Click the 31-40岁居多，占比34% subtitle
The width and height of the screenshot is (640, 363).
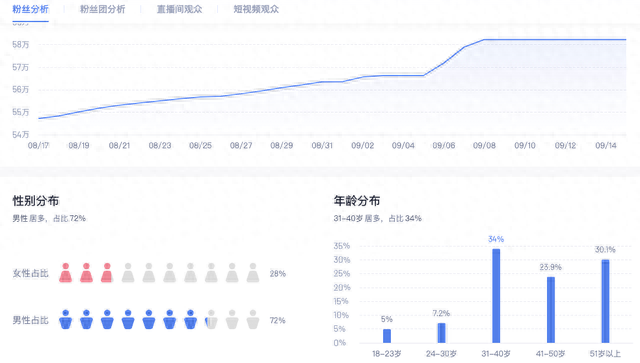pyautogui.click(x=378, y=218)
